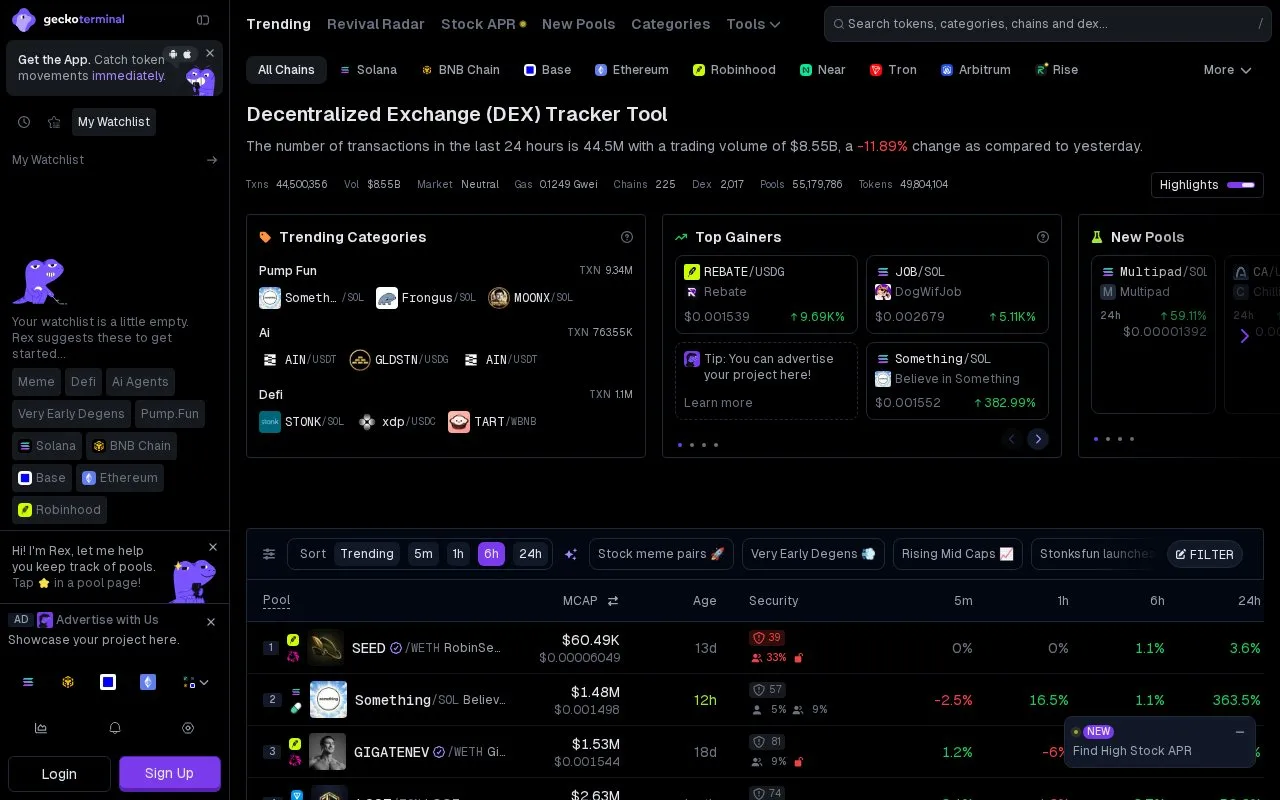This screenshot has height=800, width=1280.
Task: Open settings hexagon icon at sidebar bottom
Action: tap(188, 728)
